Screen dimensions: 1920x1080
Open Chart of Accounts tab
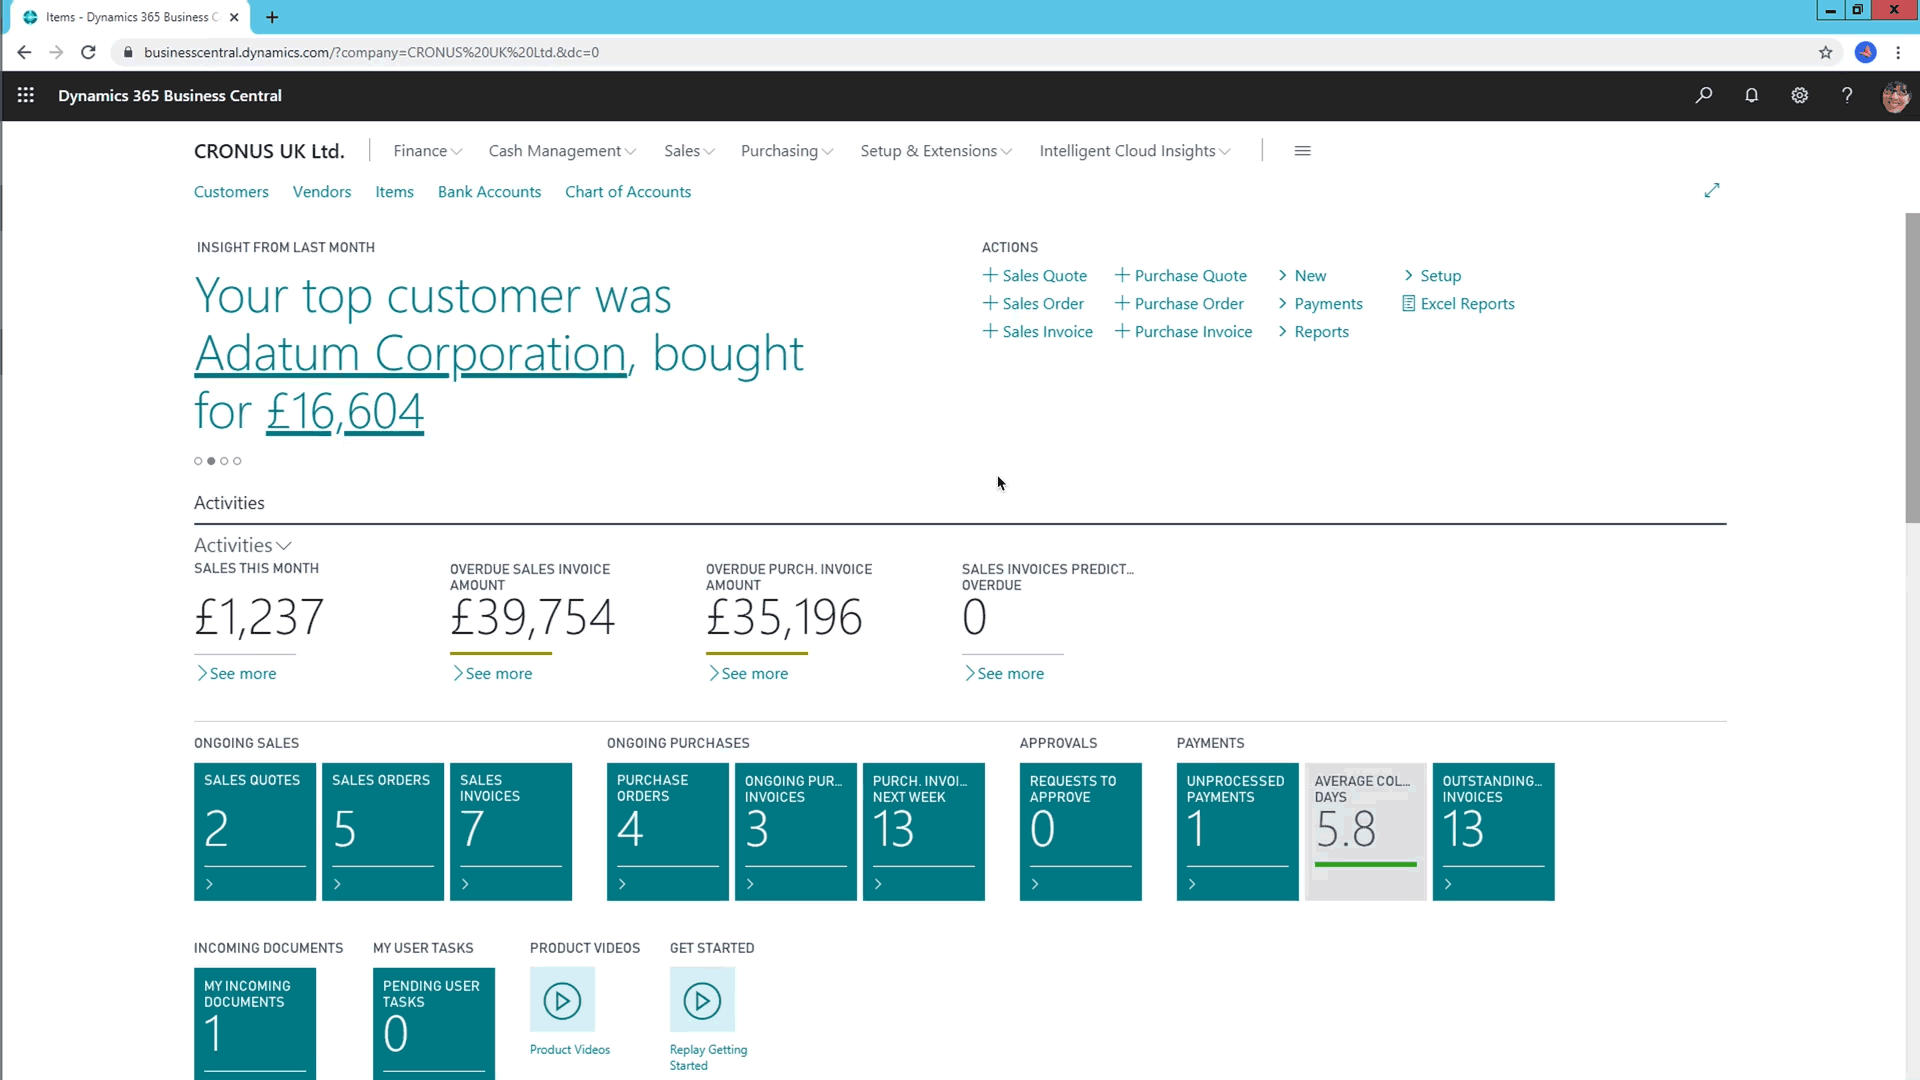[x=627, y=192]
